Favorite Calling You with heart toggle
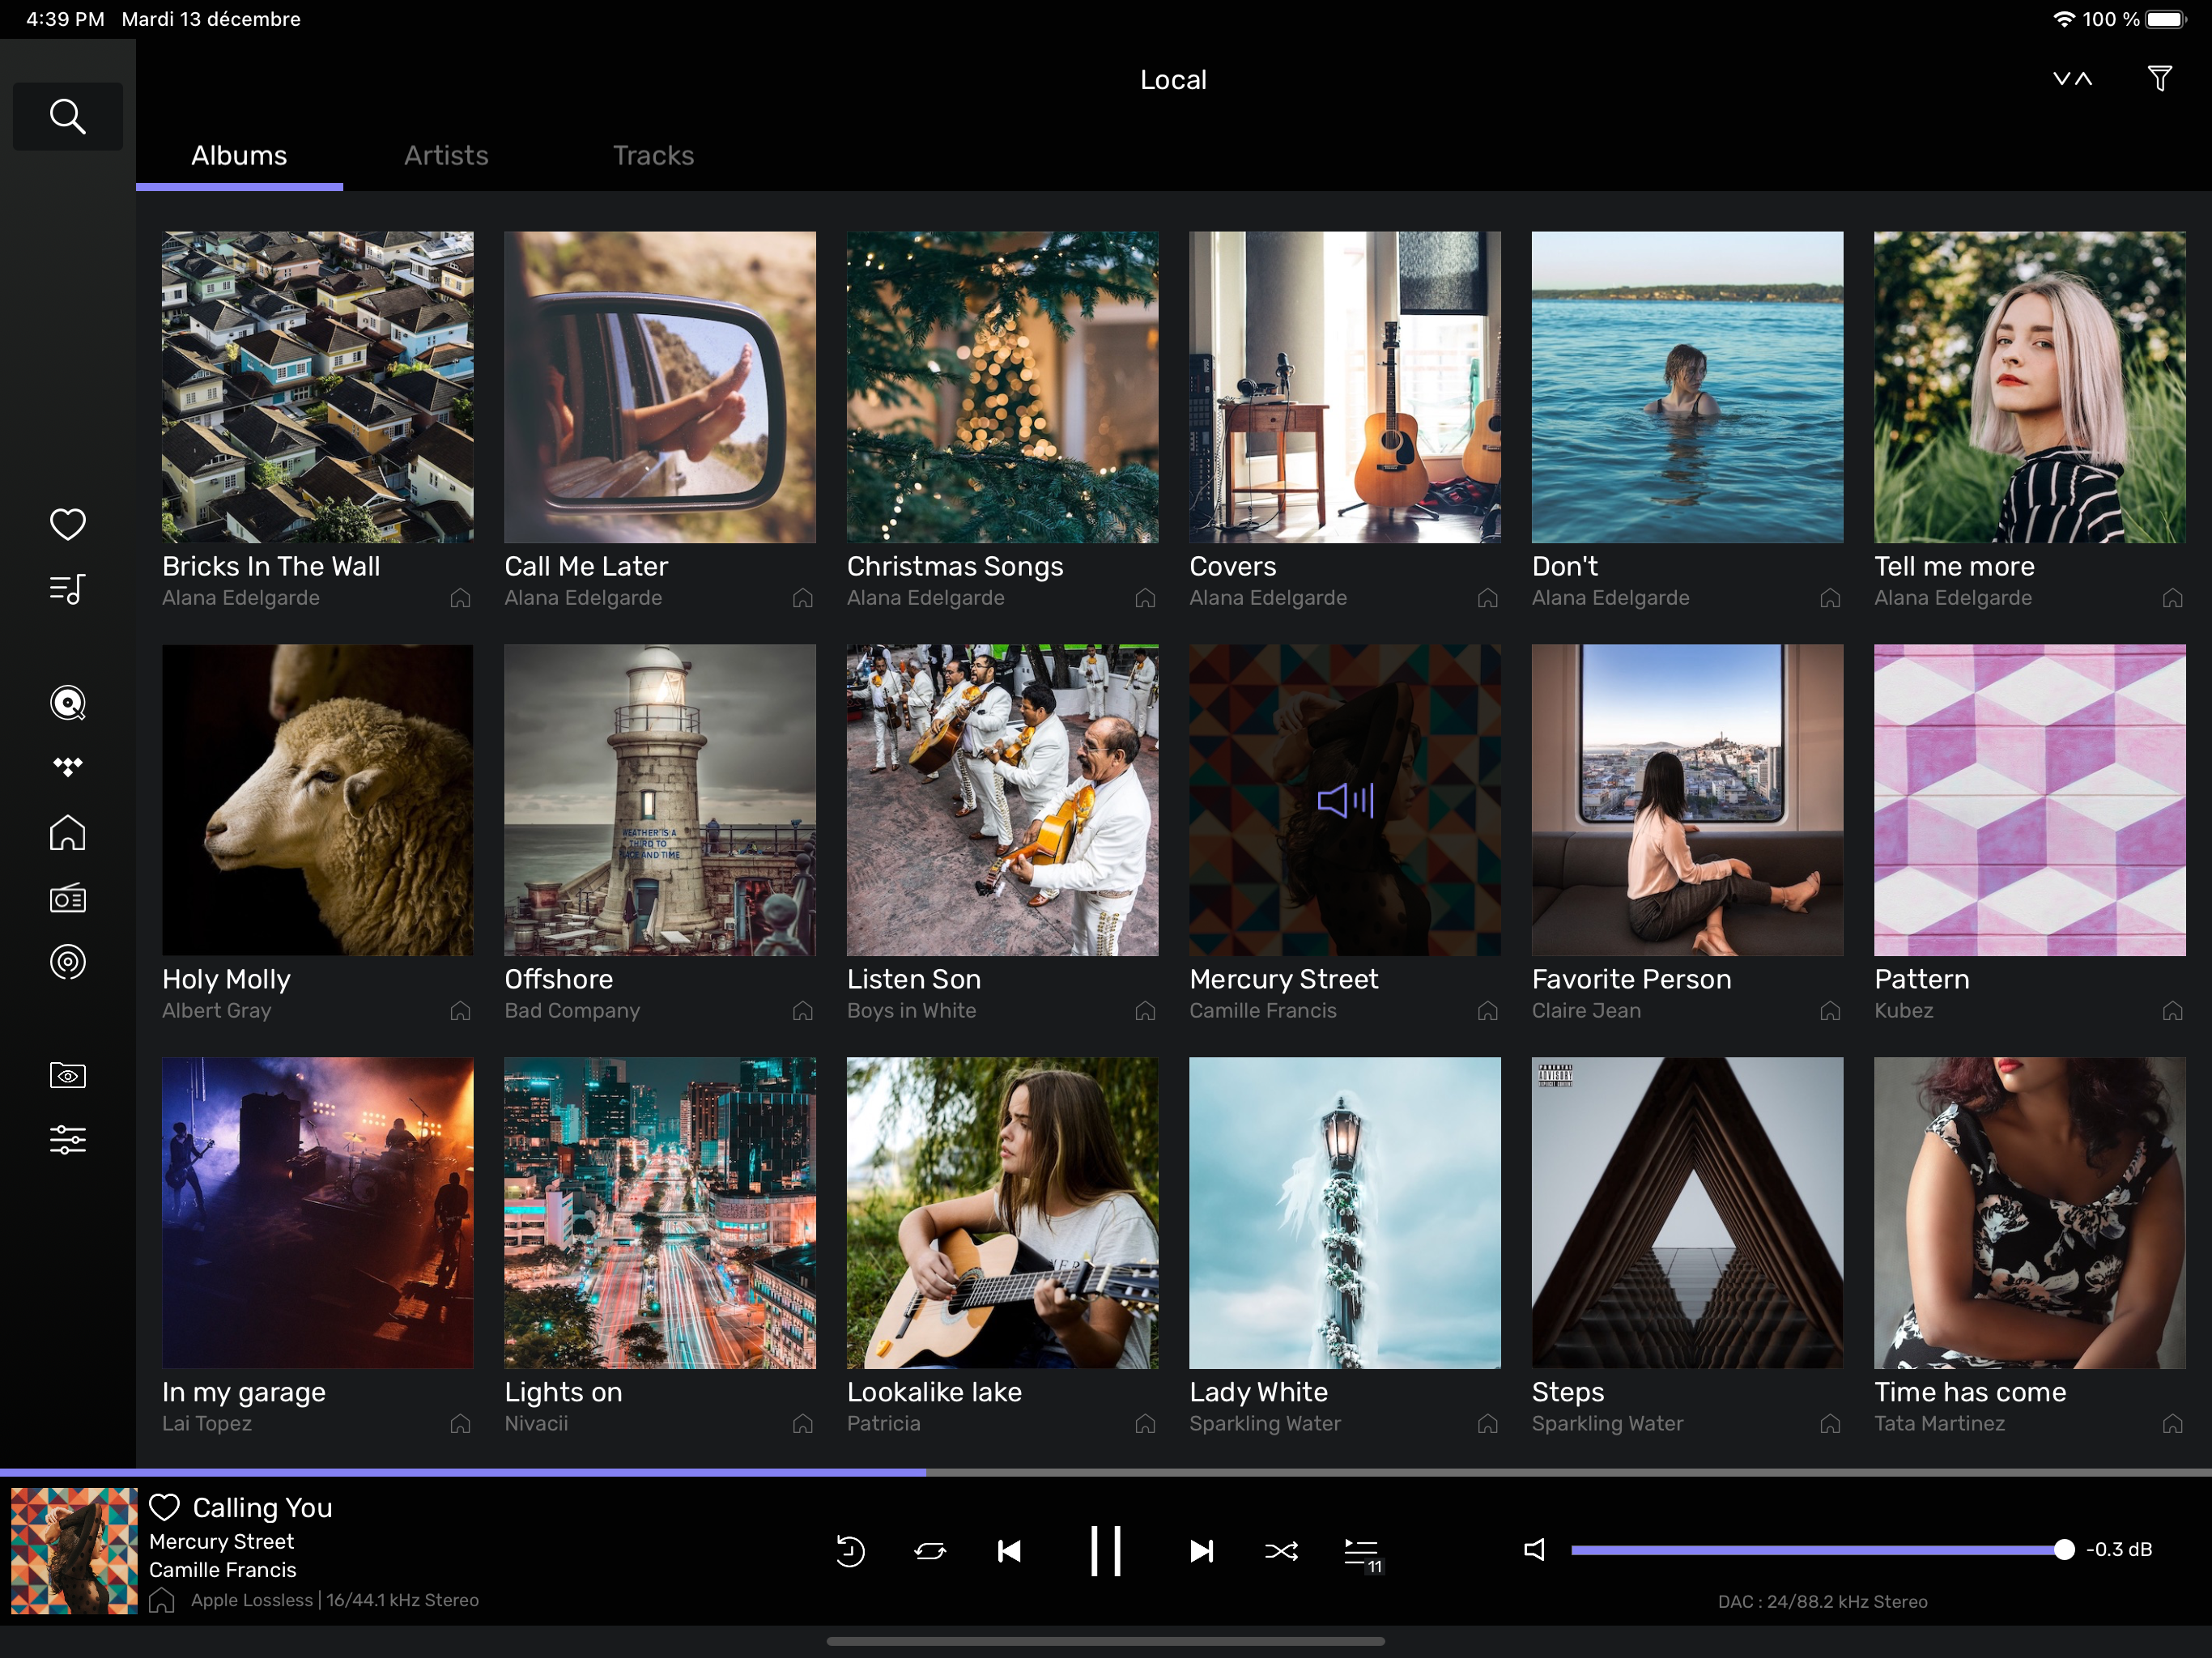 164,1507
